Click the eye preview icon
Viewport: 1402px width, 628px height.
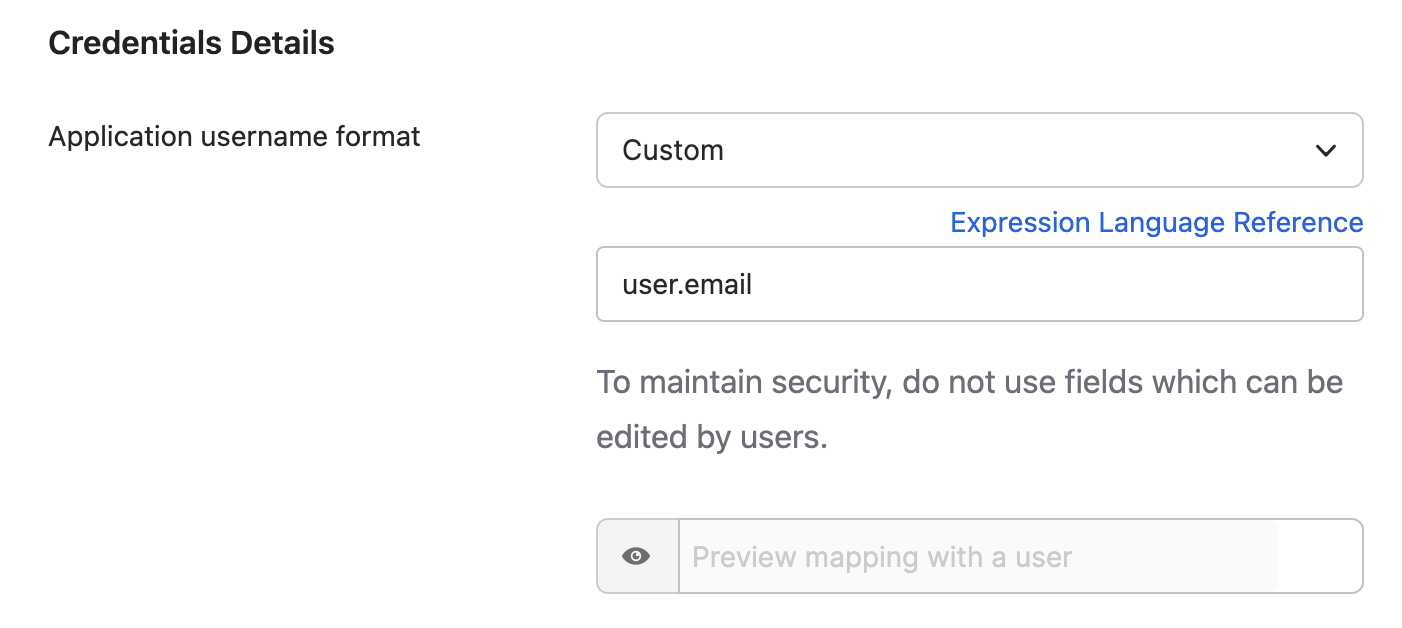[636, 556]
